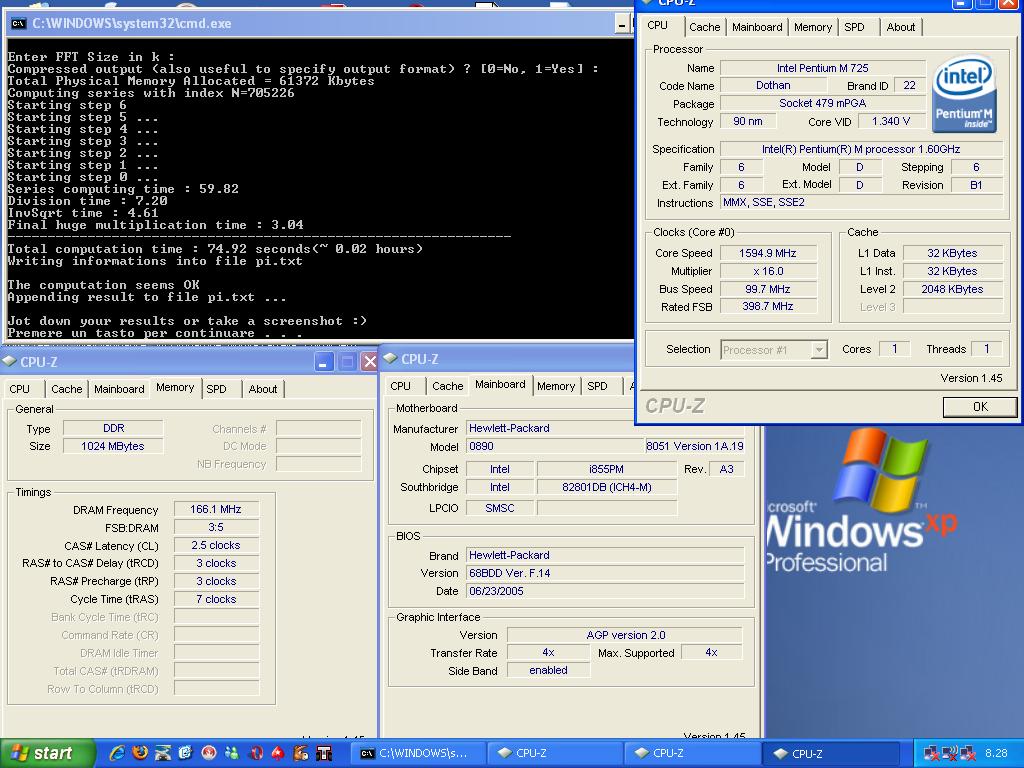The width and height of the screenshot is (1024, 768).
Task: Click the '1.340 V' core VID value
Action: click(x=891, y=121)
